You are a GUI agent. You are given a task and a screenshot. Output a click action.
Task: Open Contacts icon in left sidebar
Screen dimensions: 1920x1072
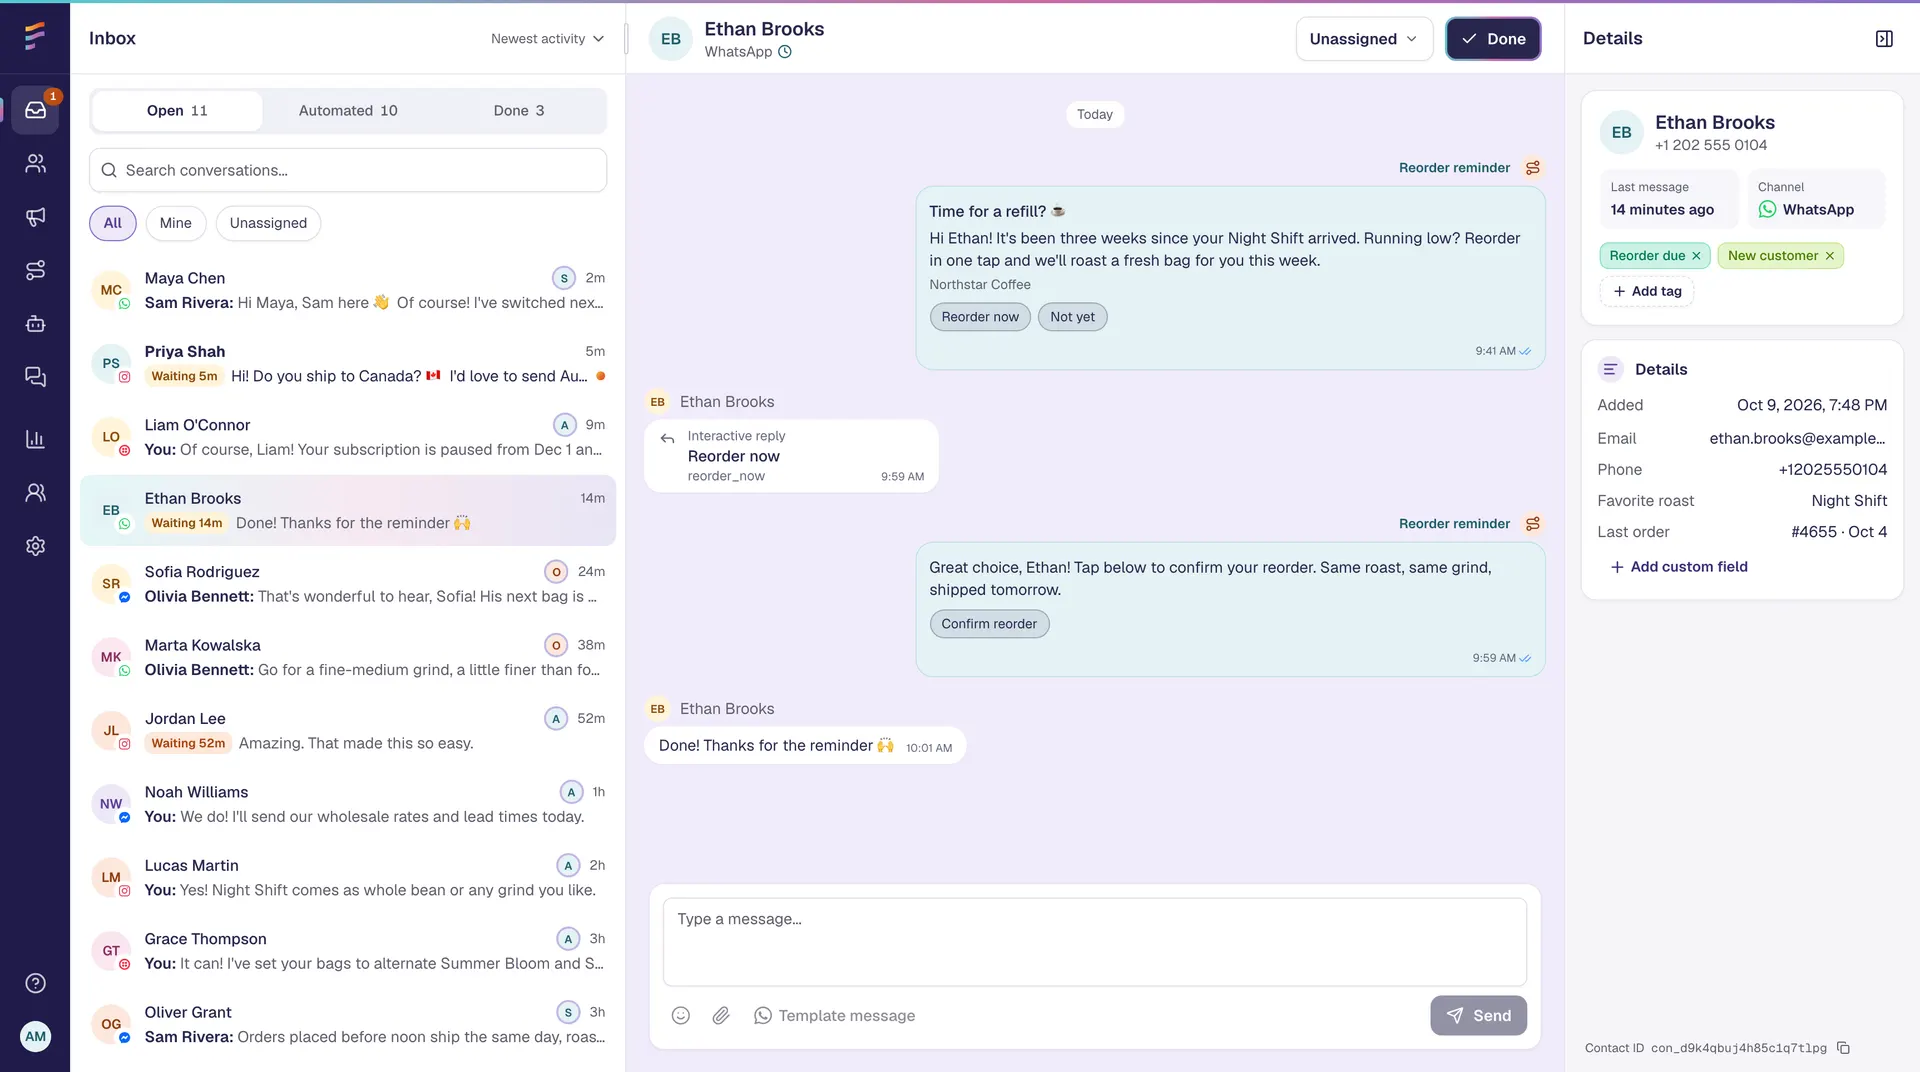pyautogui.click(x=35, y=163)
